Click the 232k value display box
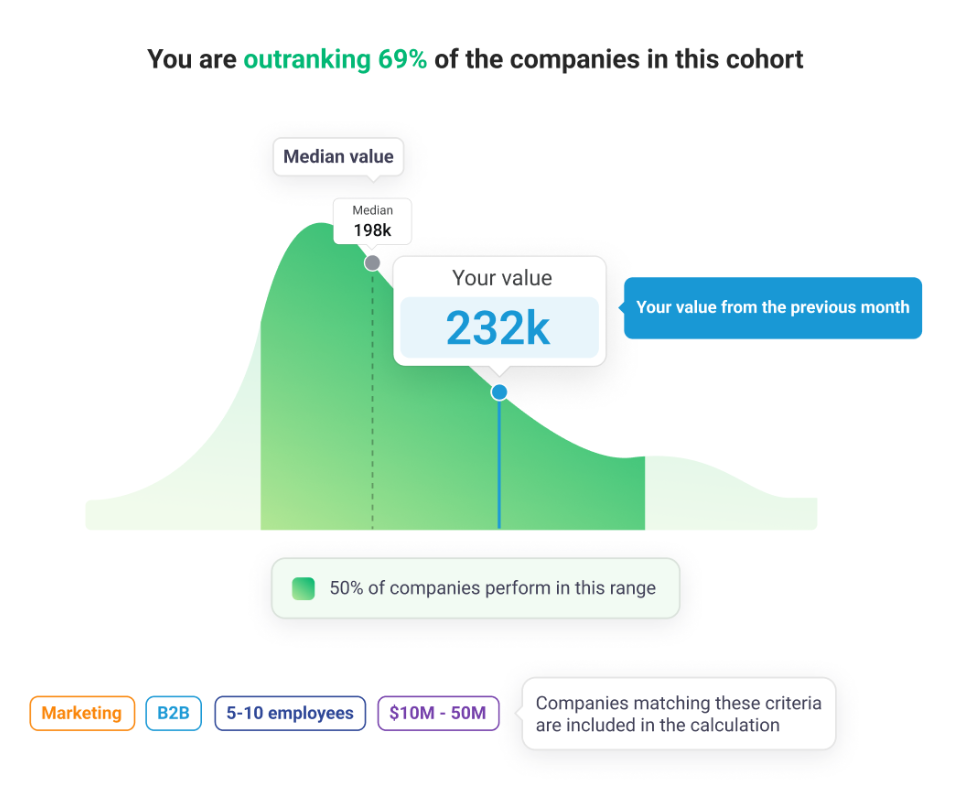The height and width of the screenshot is (788, 968). 499,328
